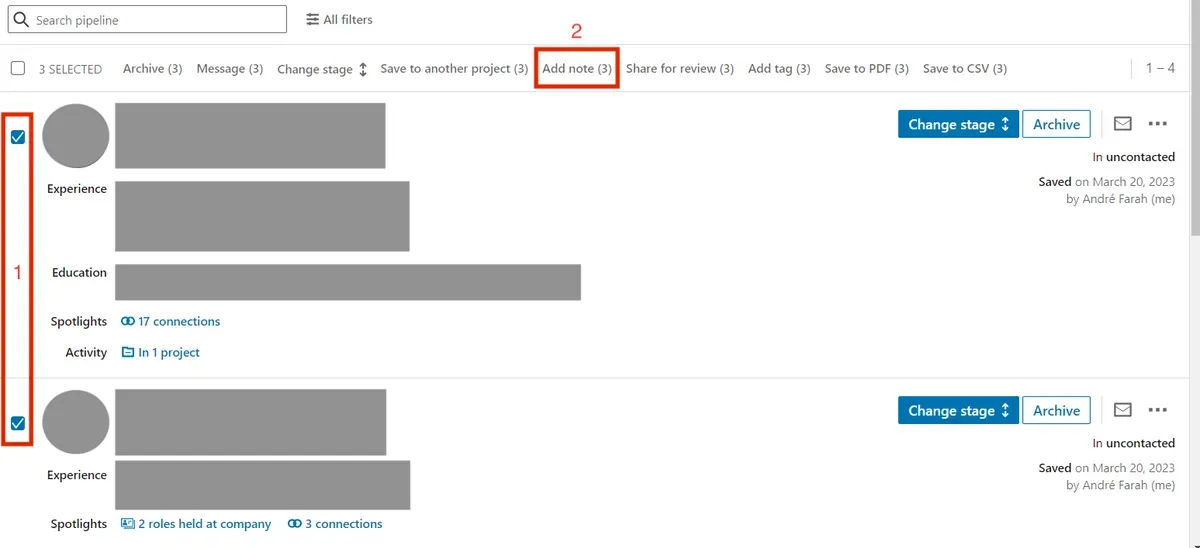The height and width of the screenshot is (548, 1200).
Task: Click Add note (3)
Action: (577, 68)
